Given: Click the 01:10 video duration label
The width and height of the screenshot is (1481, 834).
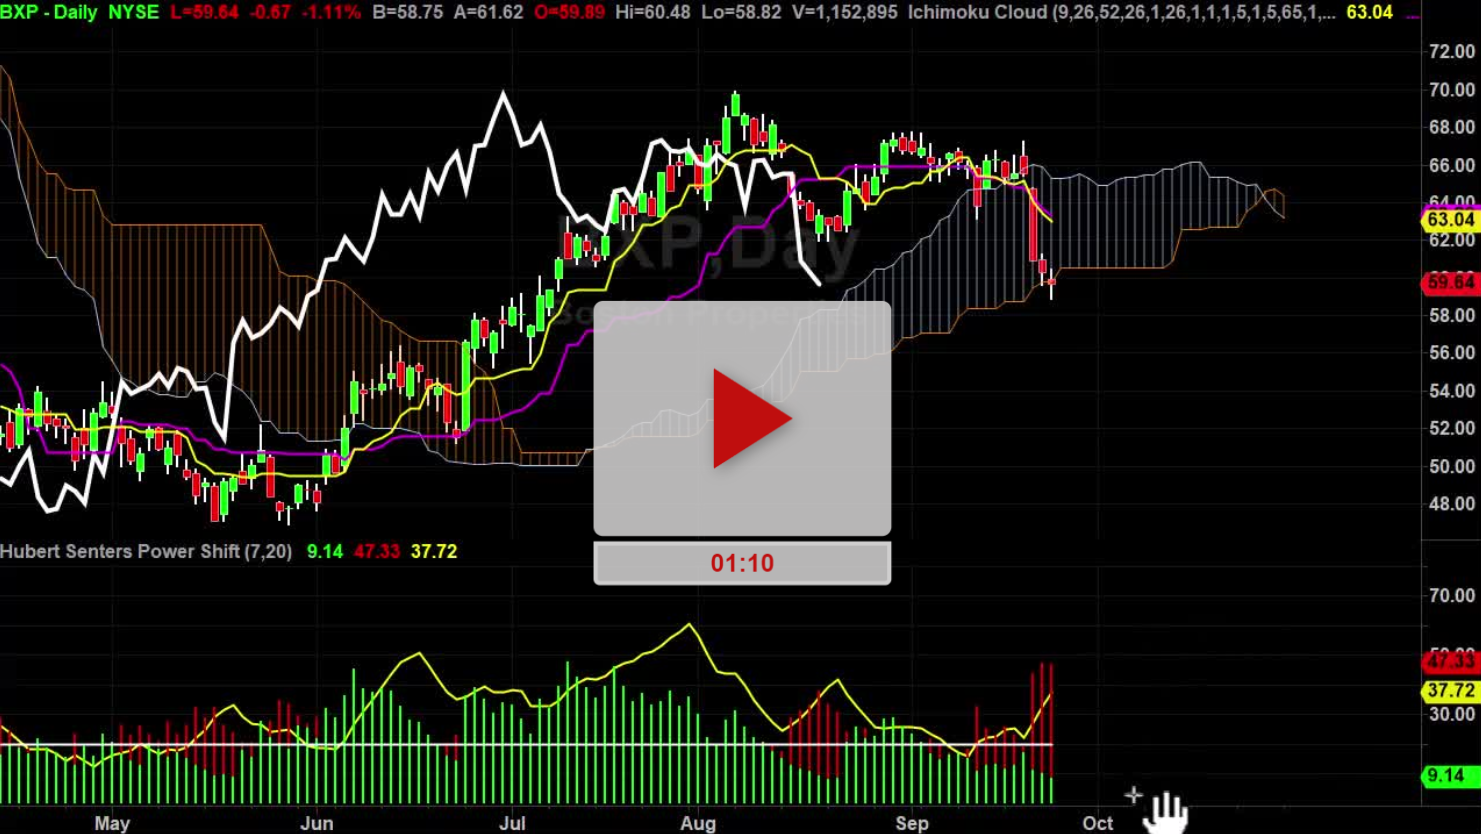Looking at the screenshot, I should (742, 563).
